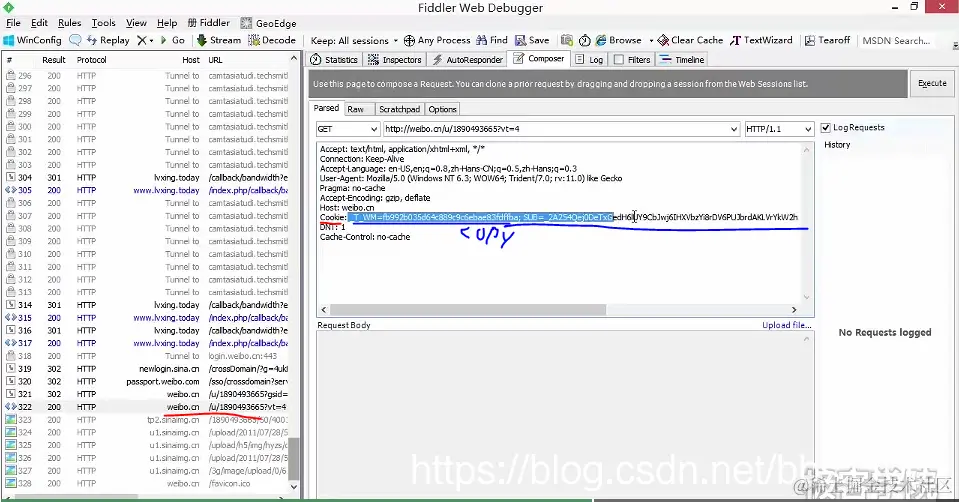
Task: Select session 328 favicon.ico row
Action: click(146, 484)
